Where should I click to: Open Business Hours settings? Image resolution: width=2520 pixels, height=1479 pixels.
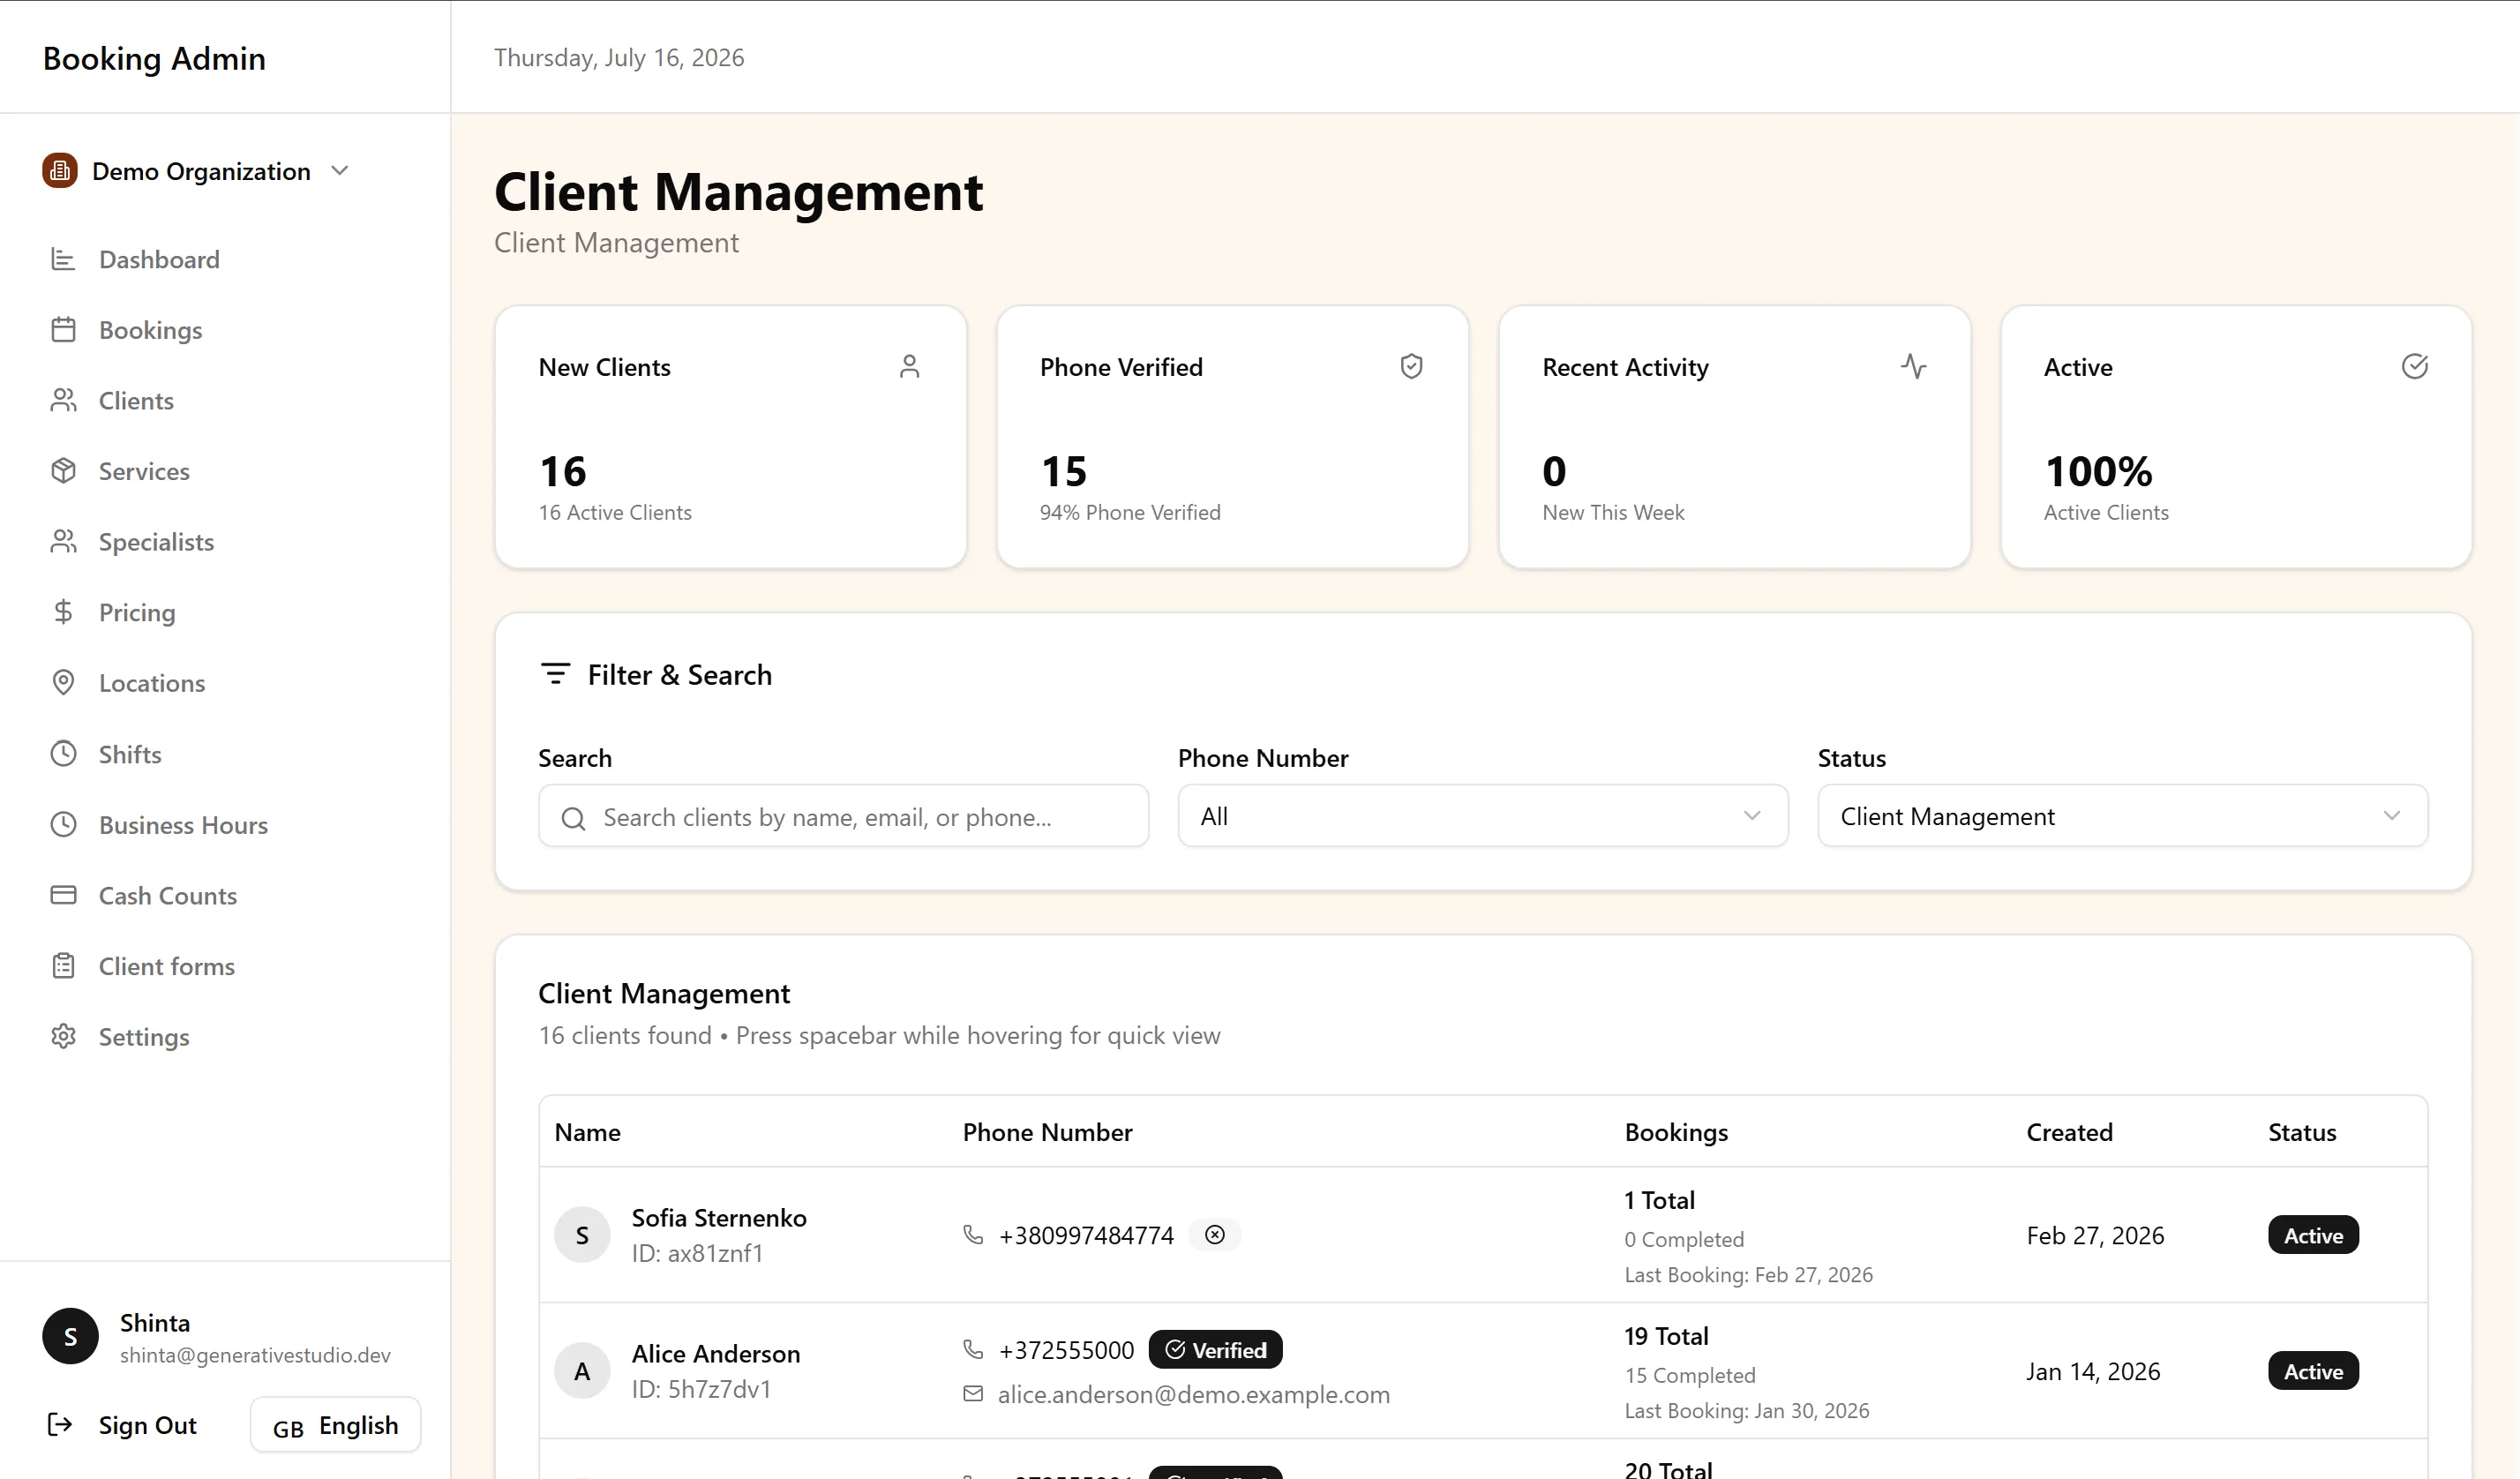[183, 824]
